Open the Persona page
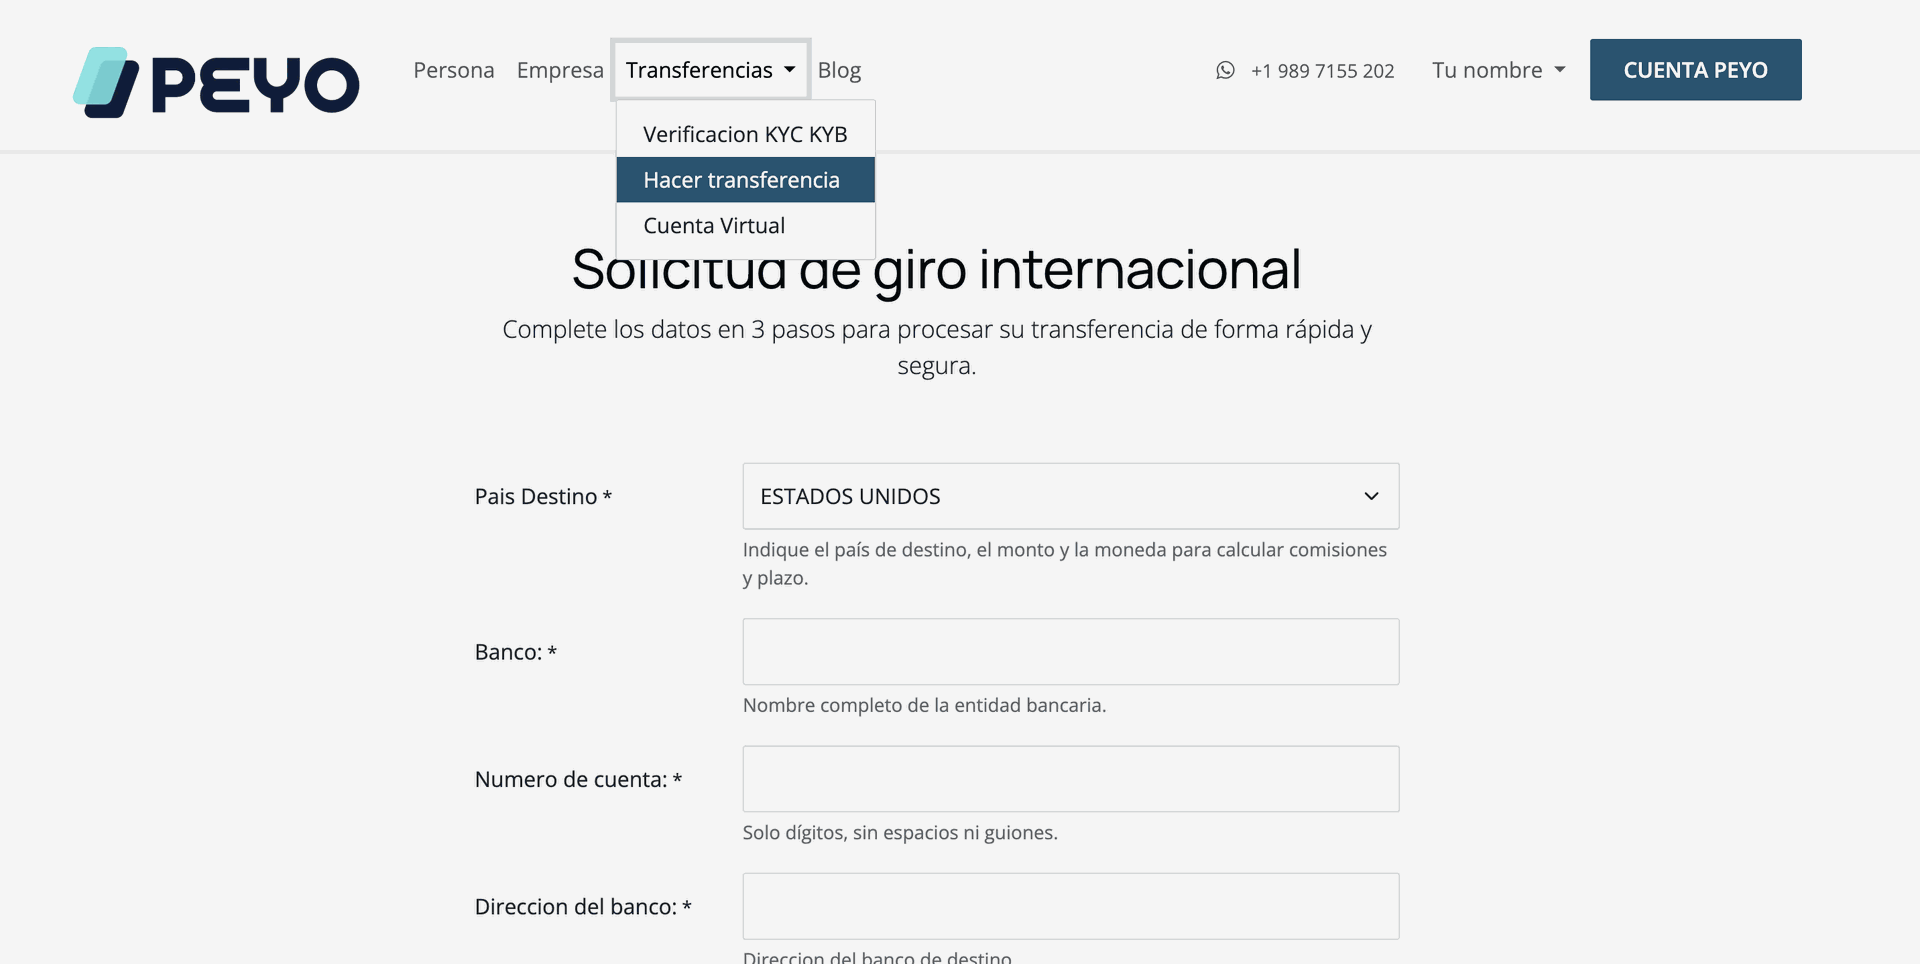 [453, 70]
